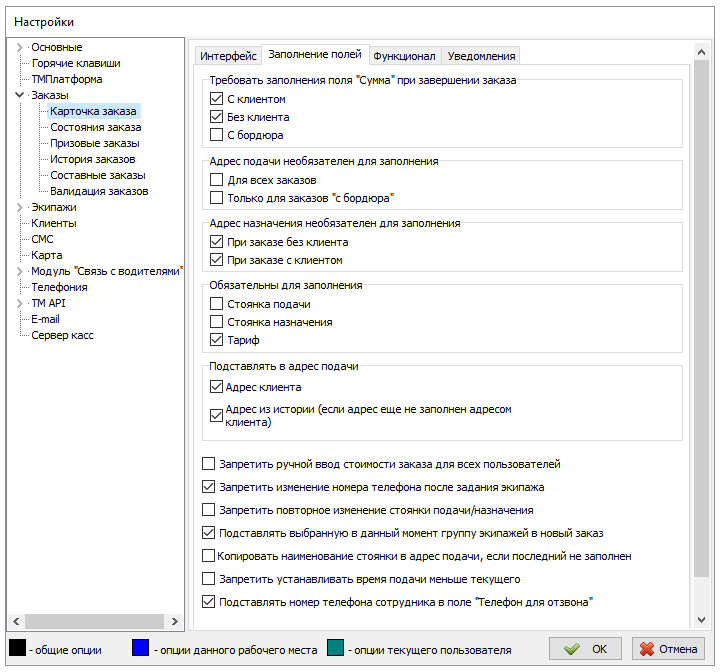
Task: Open the Уведомления tab
Action: point(481,56)
